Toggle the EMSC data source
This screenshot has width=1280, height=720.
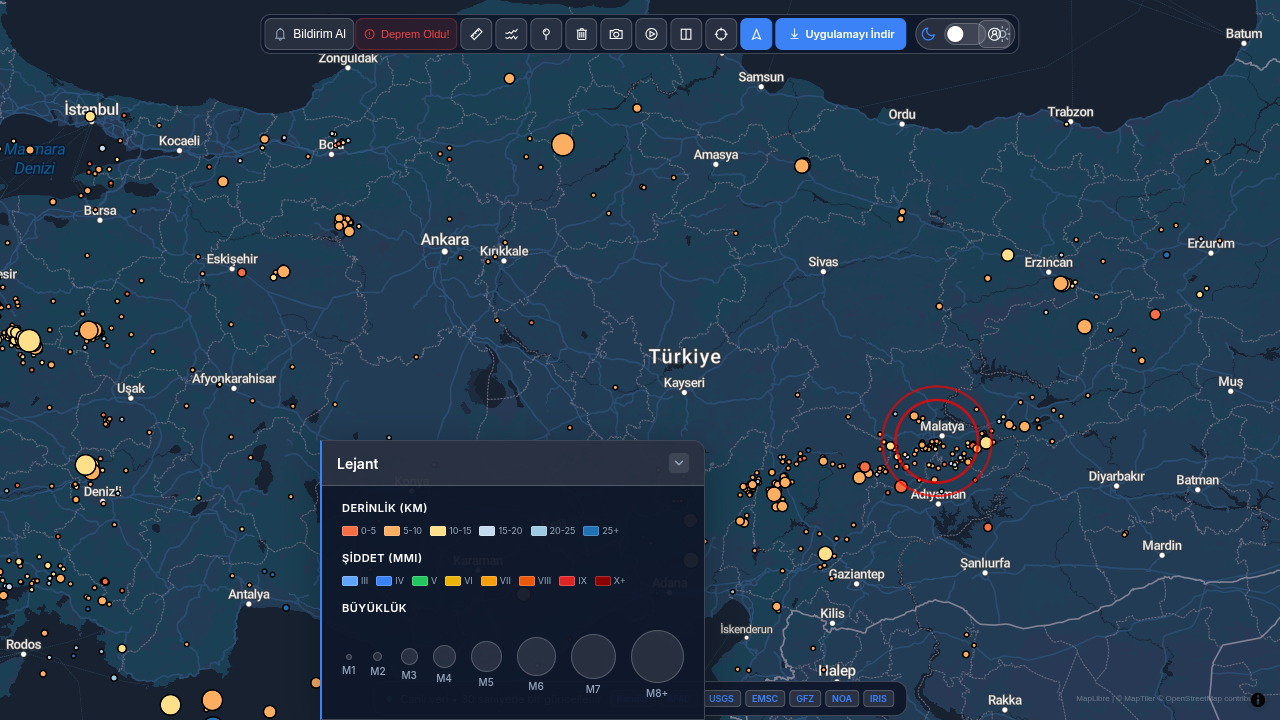pyautogui.click(x=765, y=699)
